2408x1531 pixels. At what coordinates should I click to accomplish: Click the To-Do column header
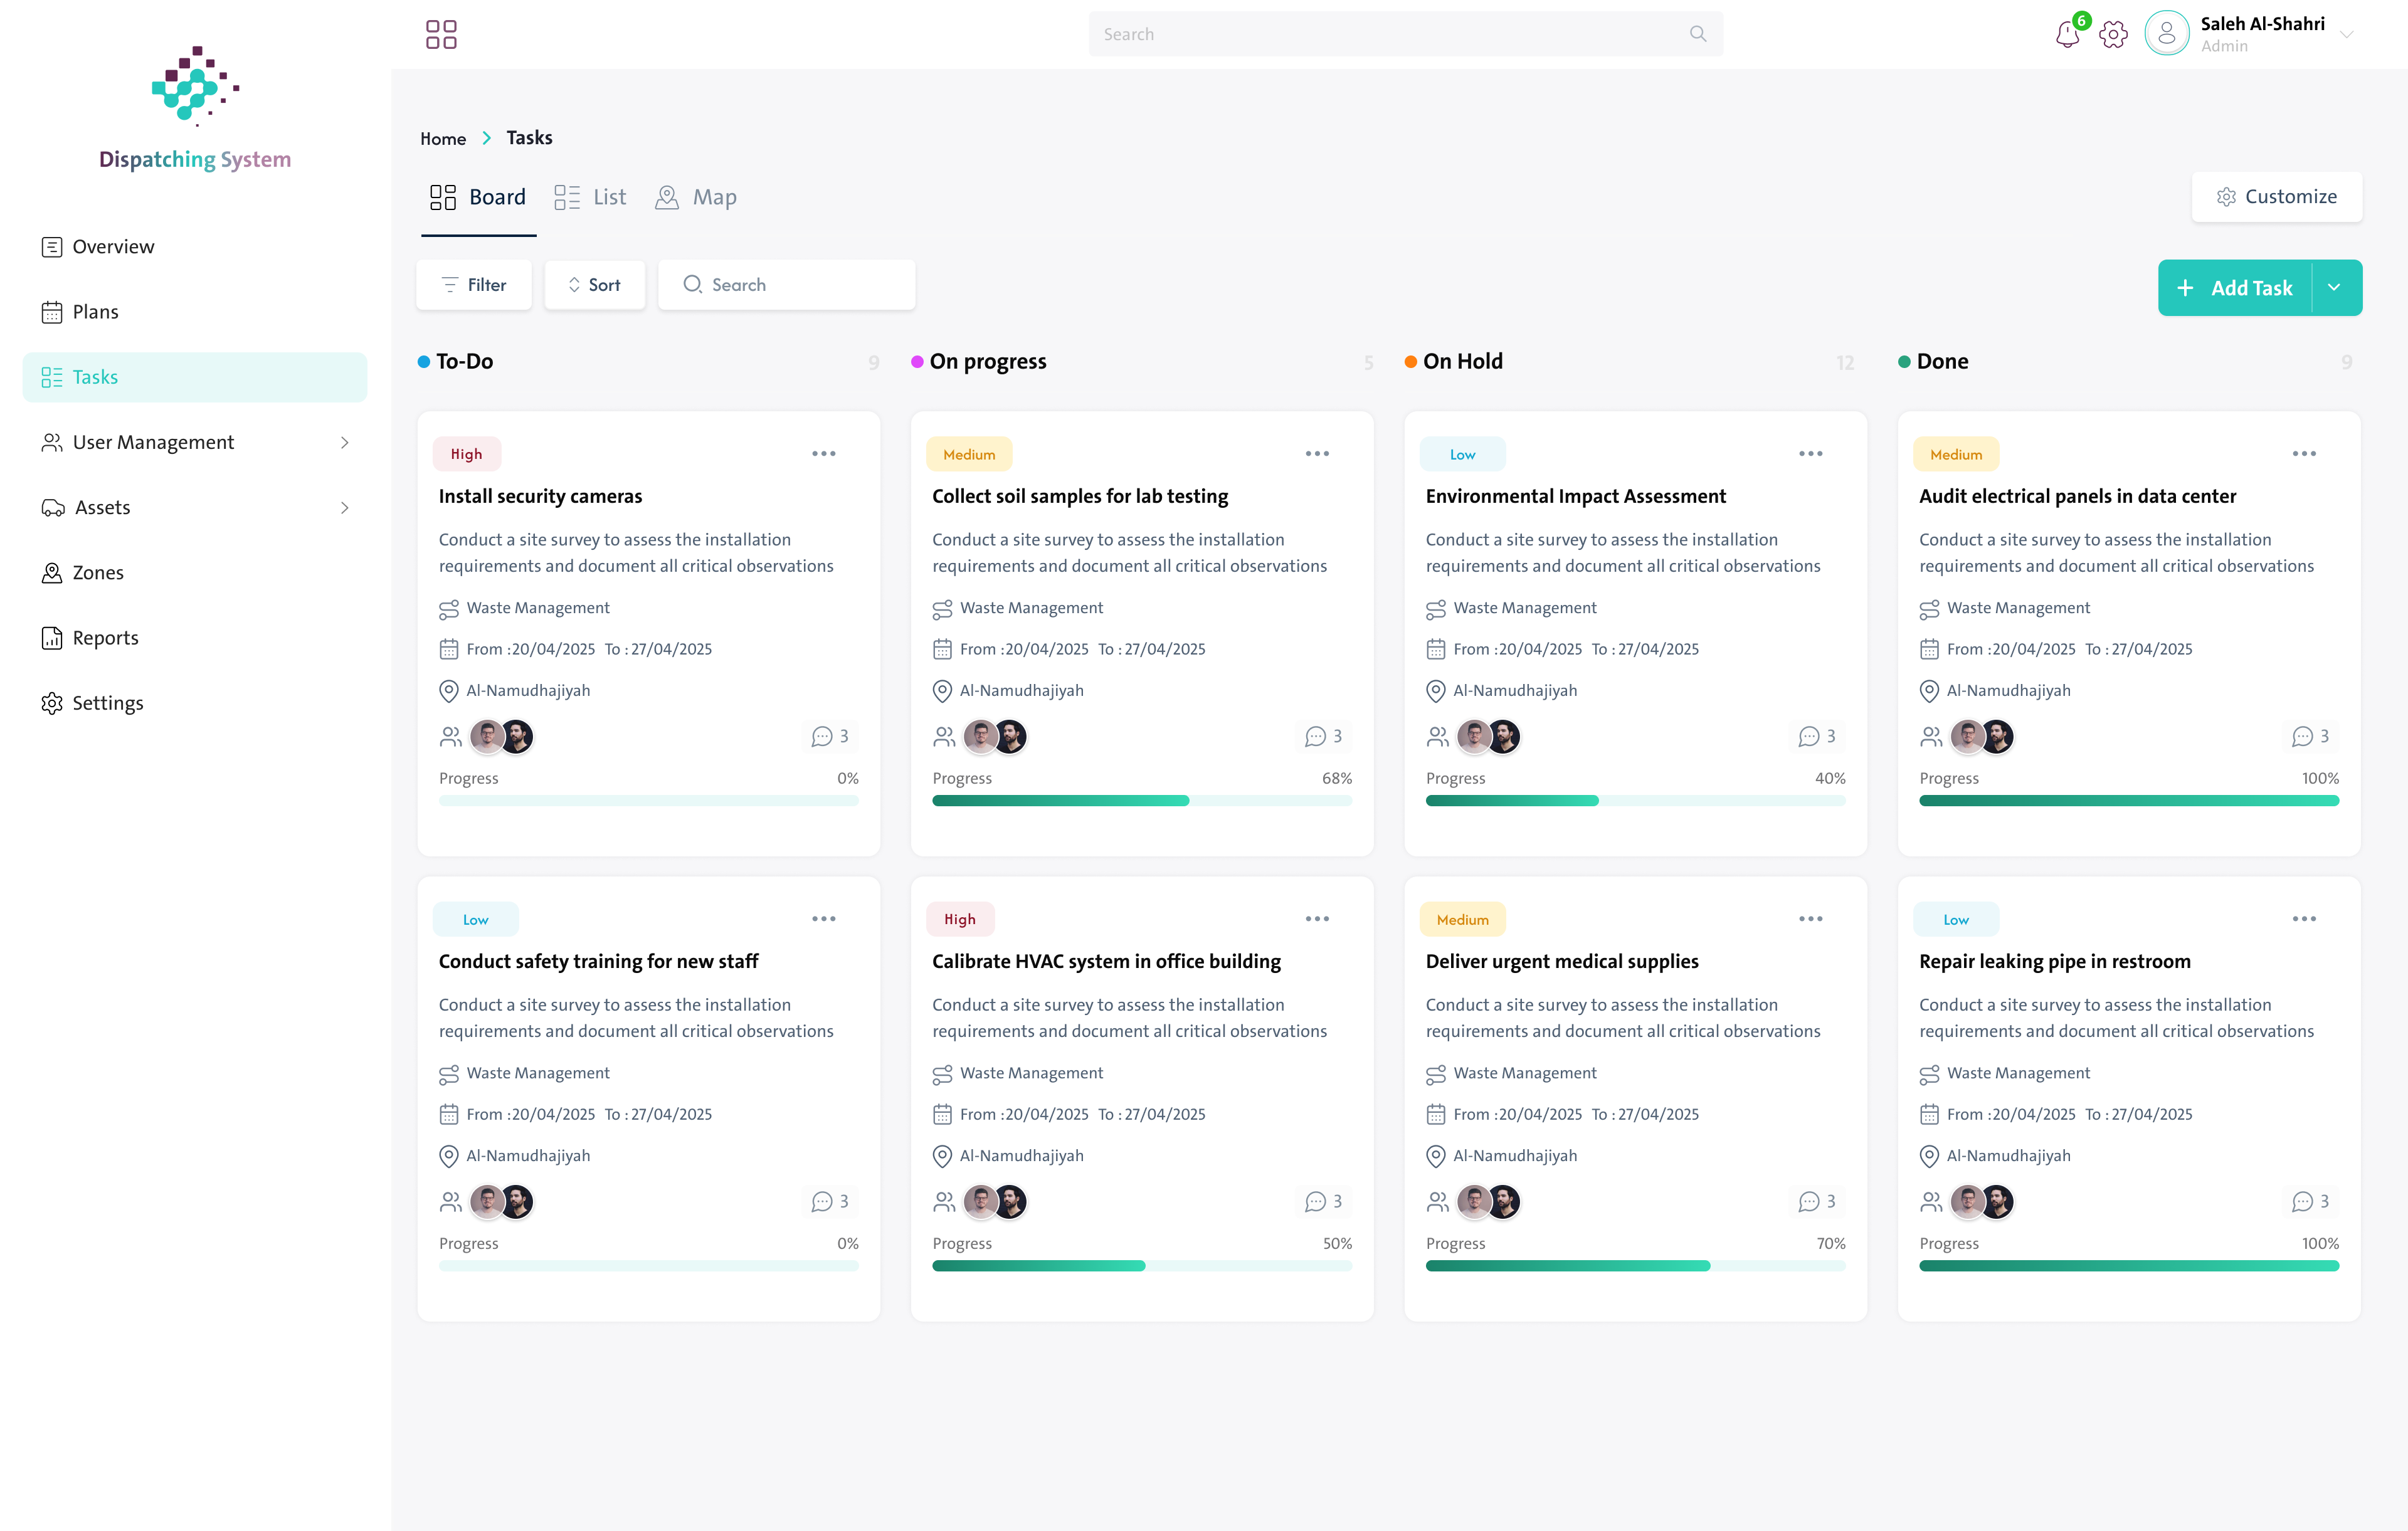tap(464, 362)
